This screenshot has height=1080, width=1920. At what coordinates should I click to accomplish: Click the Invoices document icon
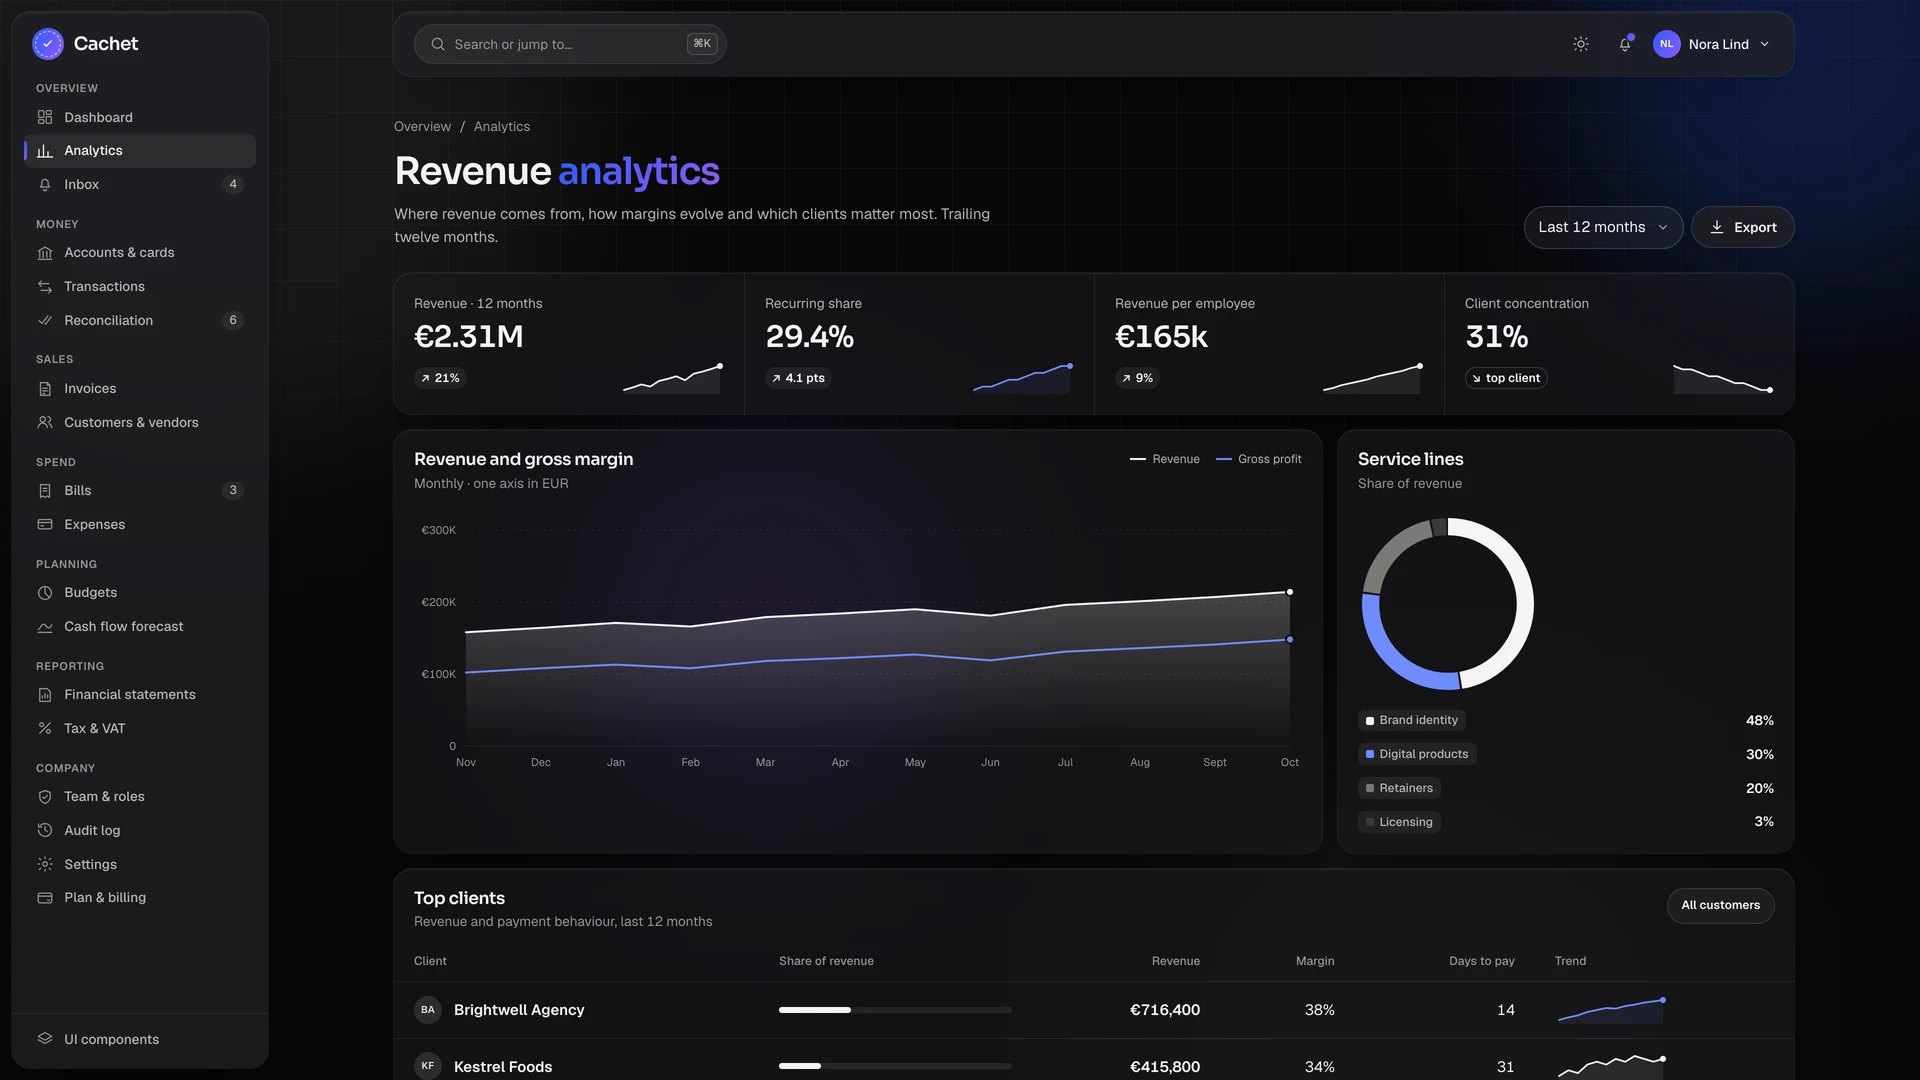[45, 389]
